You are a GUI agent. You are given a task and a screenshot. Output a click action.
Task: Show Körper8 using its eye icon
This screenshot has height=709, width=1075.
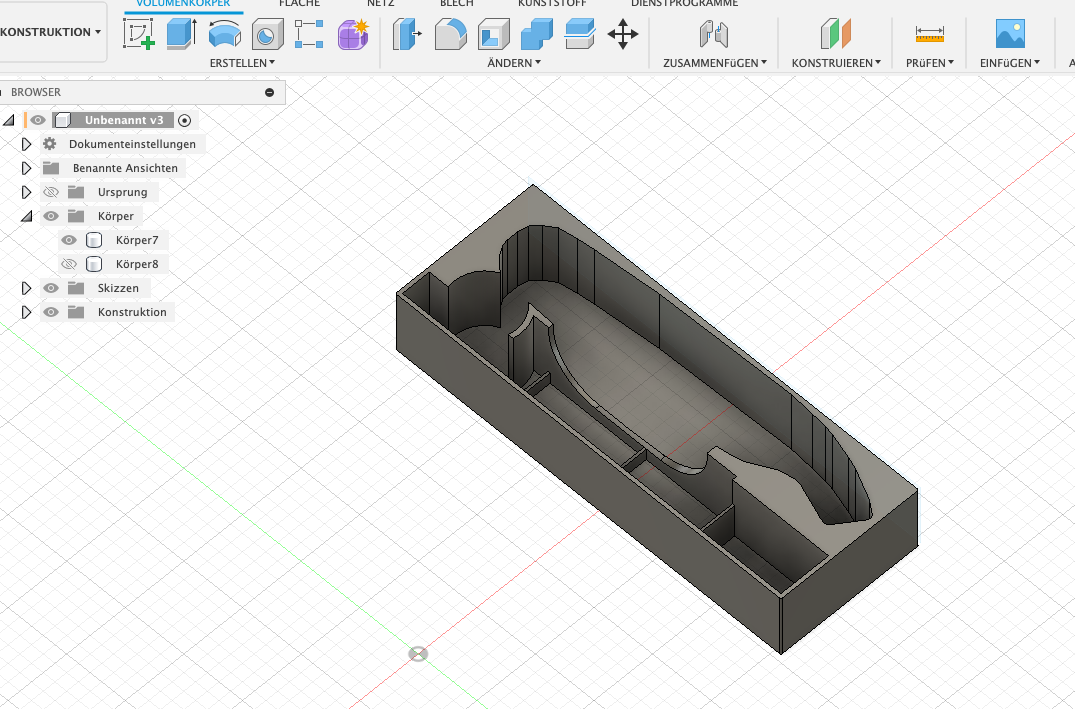pyautogui.click(x=69, y=264)
